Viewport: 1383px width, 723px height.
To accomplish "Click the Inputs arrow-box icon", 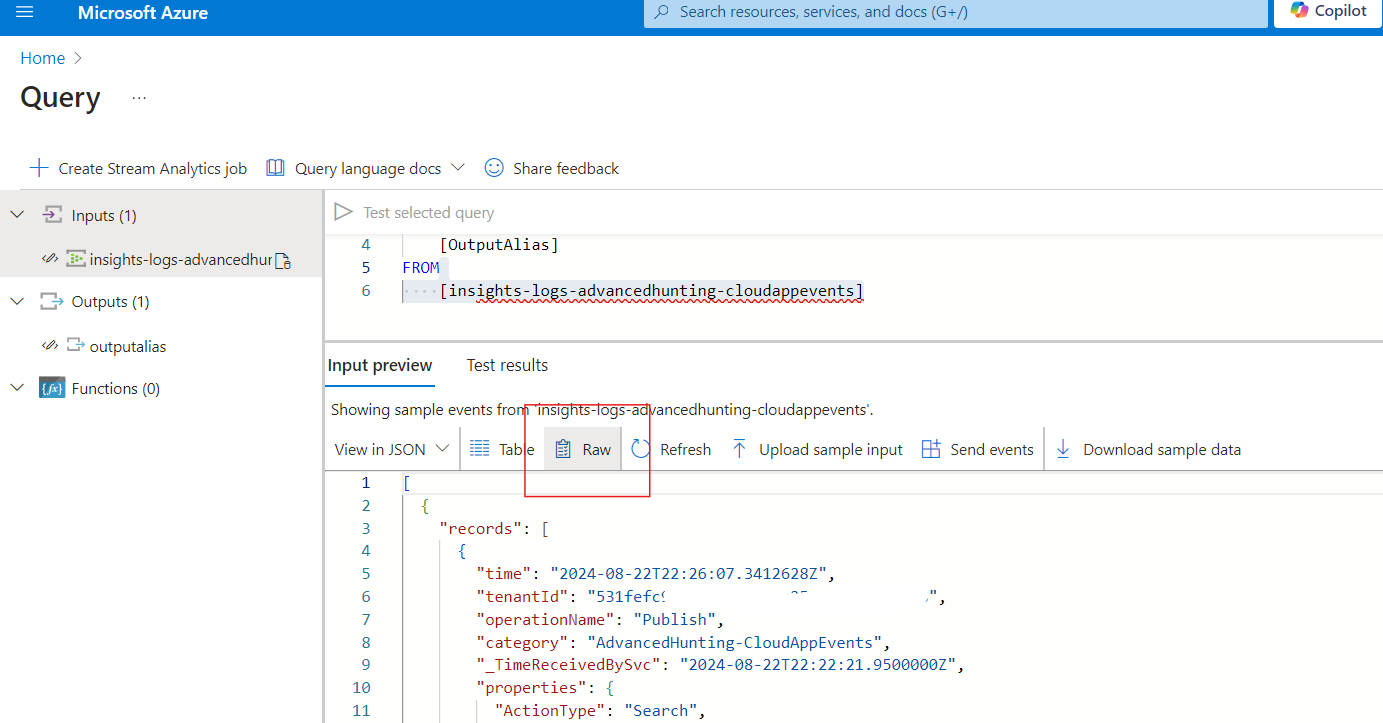I will point(52,215).
